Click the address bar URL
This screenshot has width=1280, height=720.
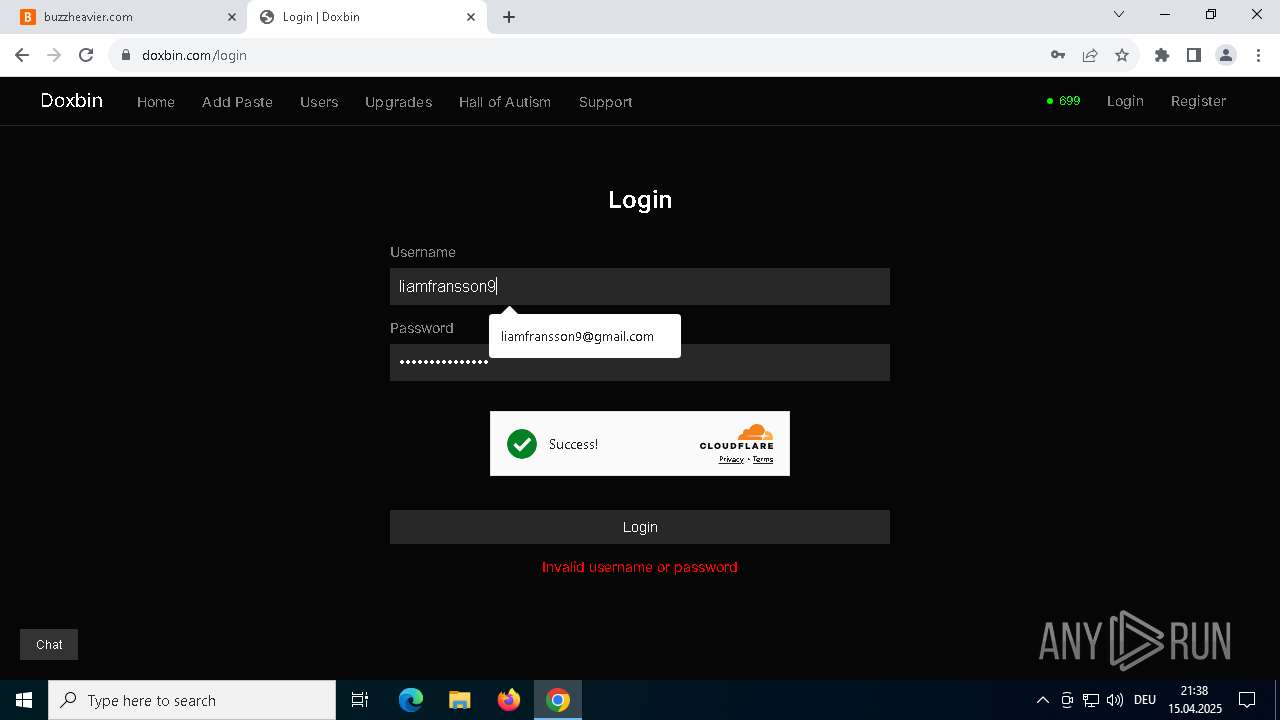coord(194,55)
